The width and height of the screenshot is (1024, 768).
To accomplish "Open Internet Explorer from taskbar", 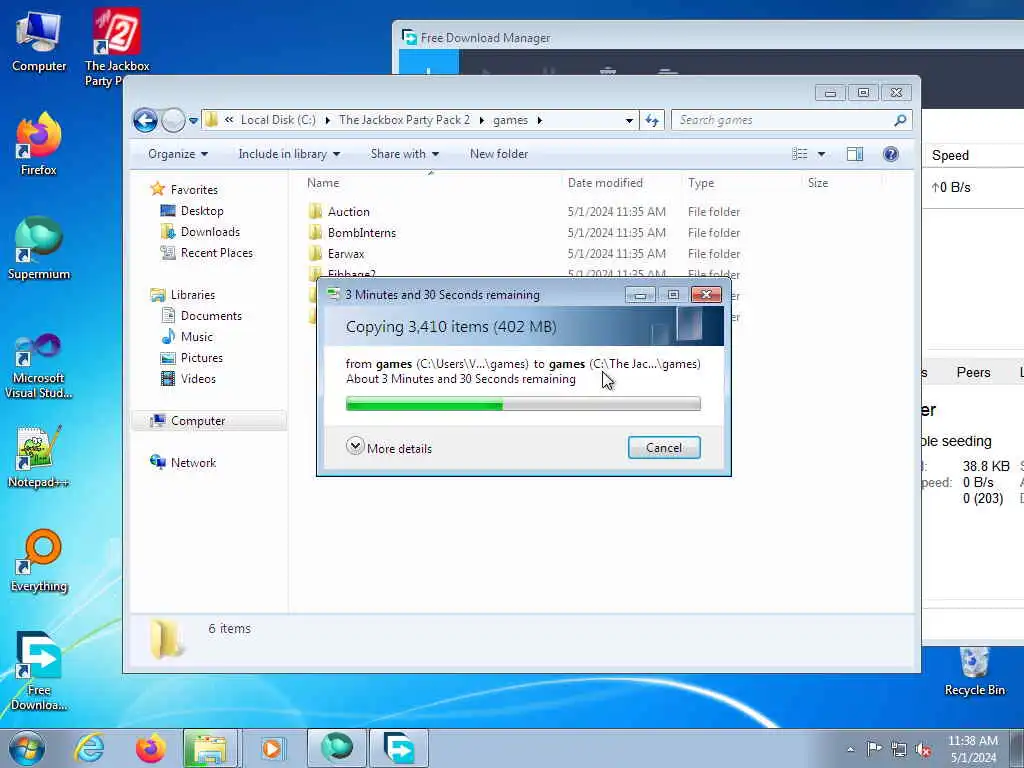I will pos(89,748).
